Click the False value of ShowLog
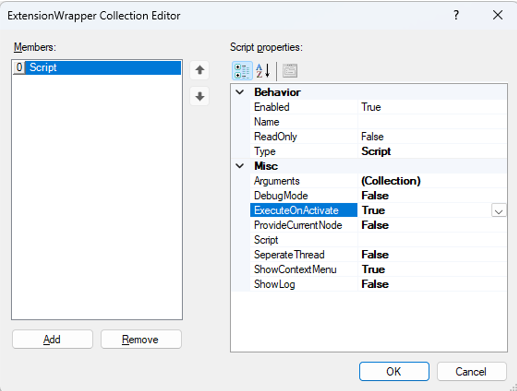Screen dimensions: 517x391 [375, 284]
